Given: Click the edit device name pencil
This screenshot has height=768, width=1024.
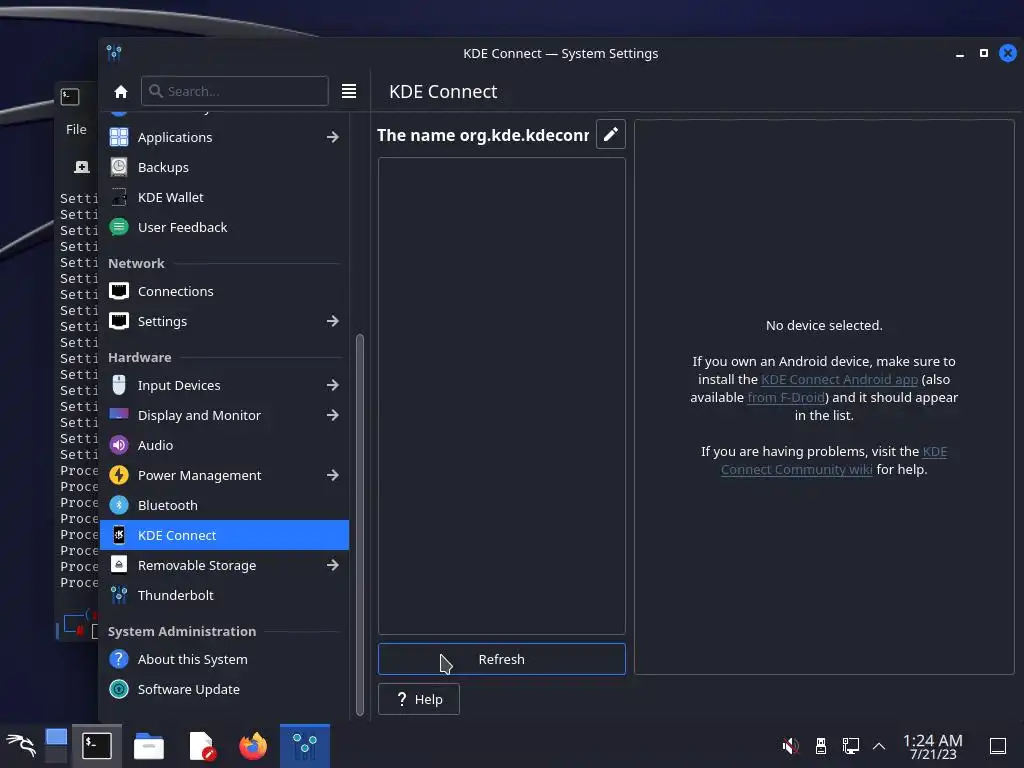Looking at the screenshot, I should [611, 135].
